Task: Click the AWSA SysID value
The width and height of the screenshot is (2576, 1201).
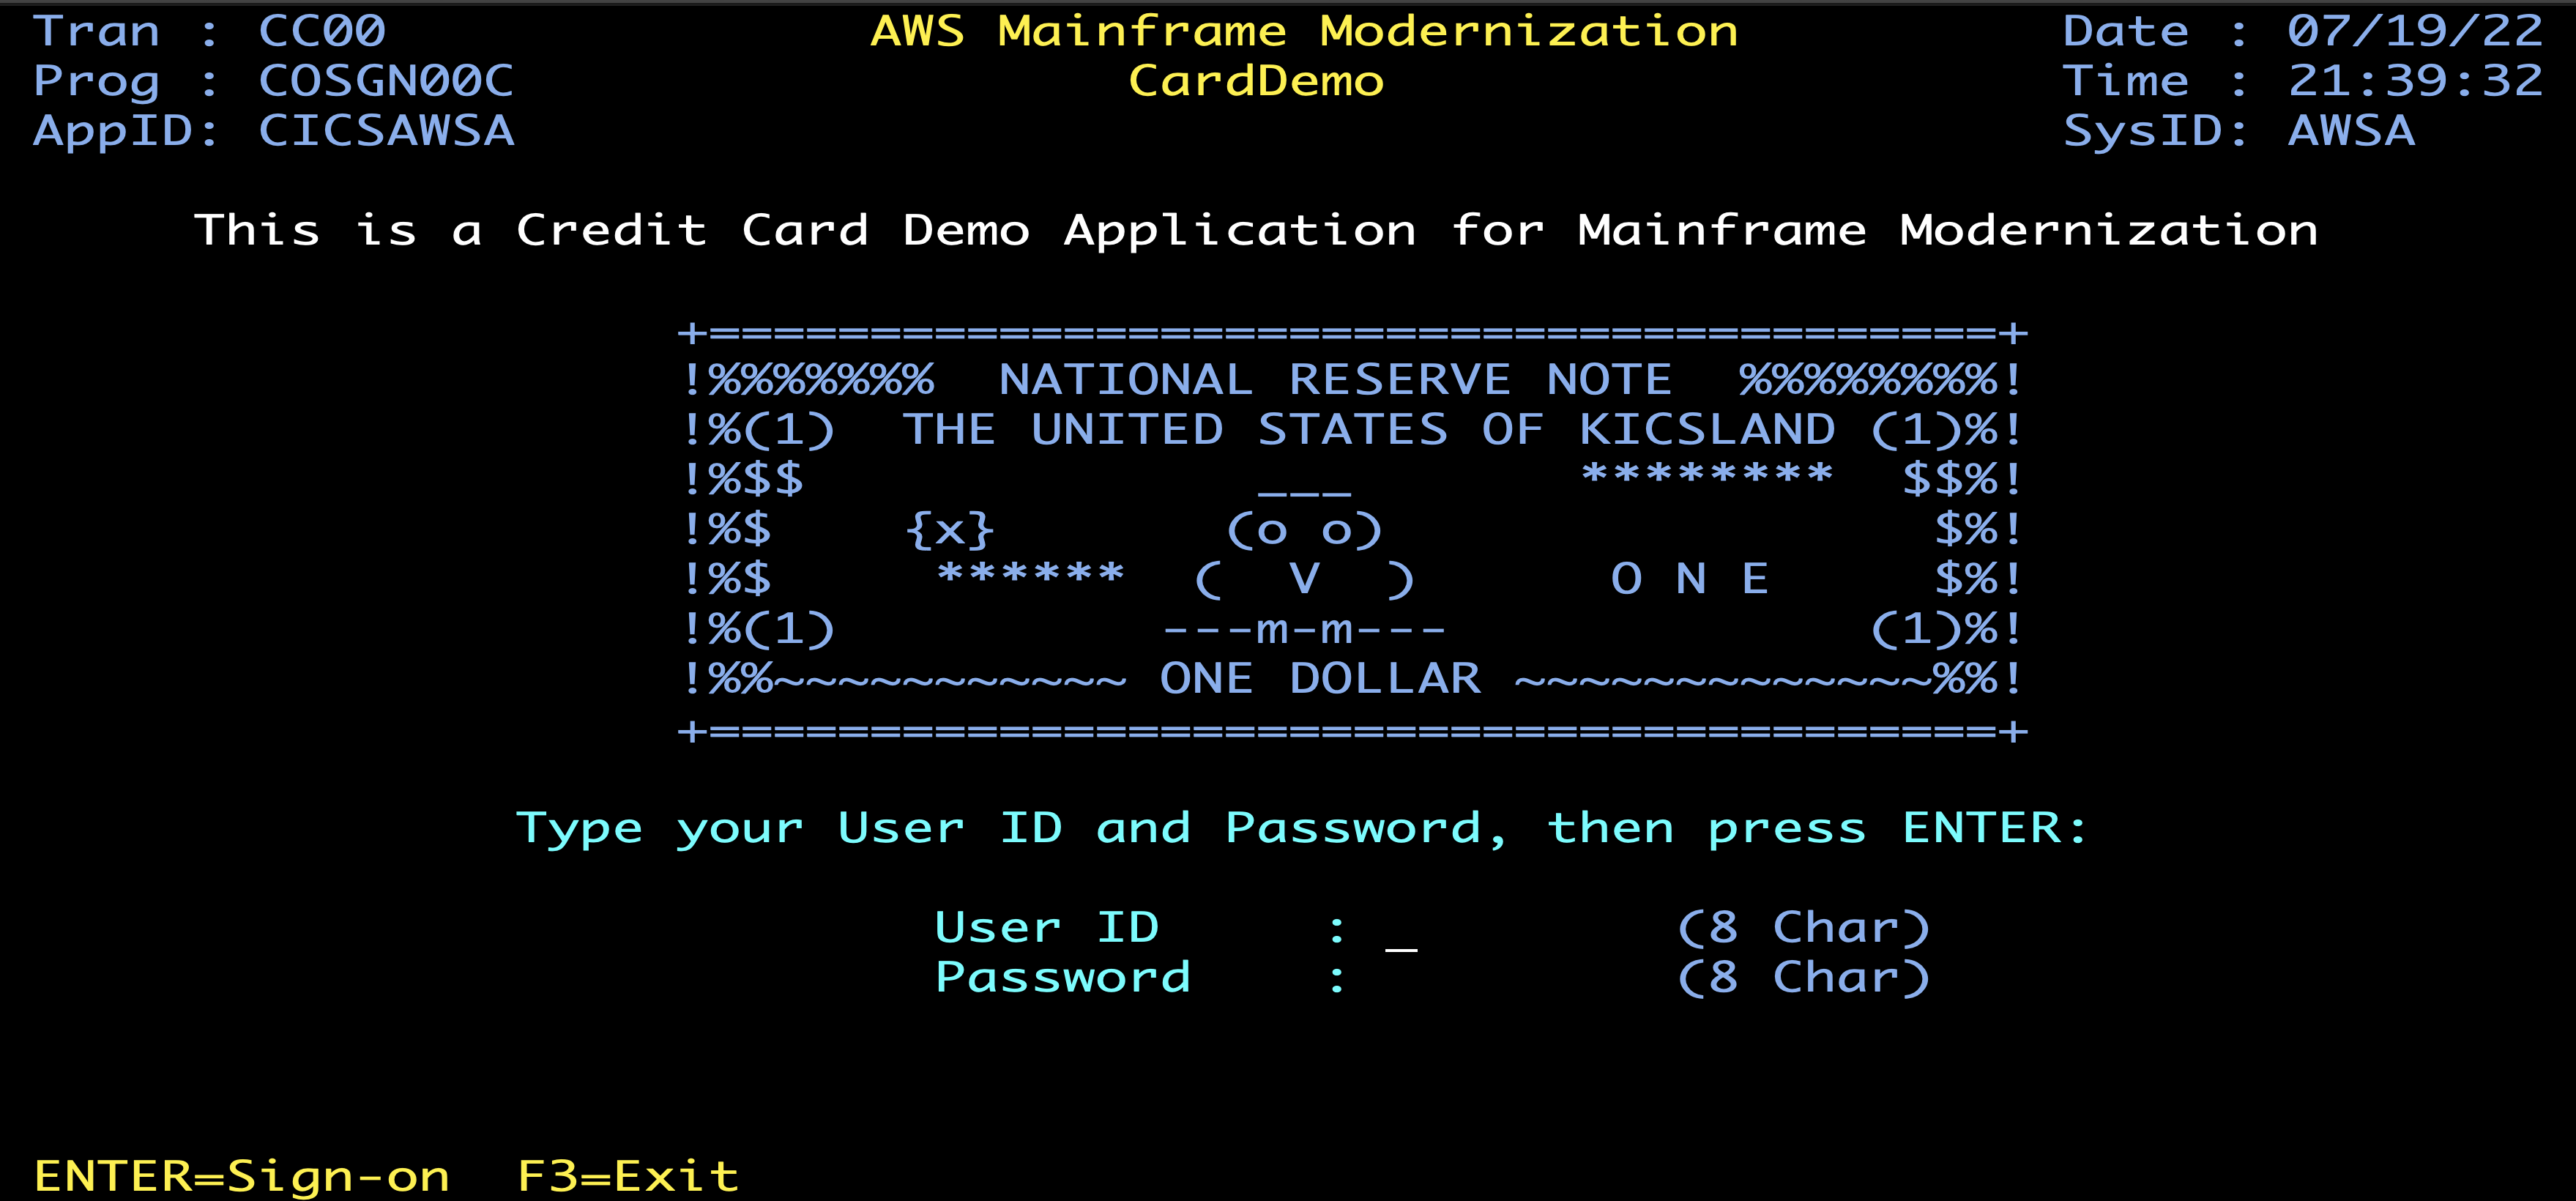Action: (x=2350, y=131)
